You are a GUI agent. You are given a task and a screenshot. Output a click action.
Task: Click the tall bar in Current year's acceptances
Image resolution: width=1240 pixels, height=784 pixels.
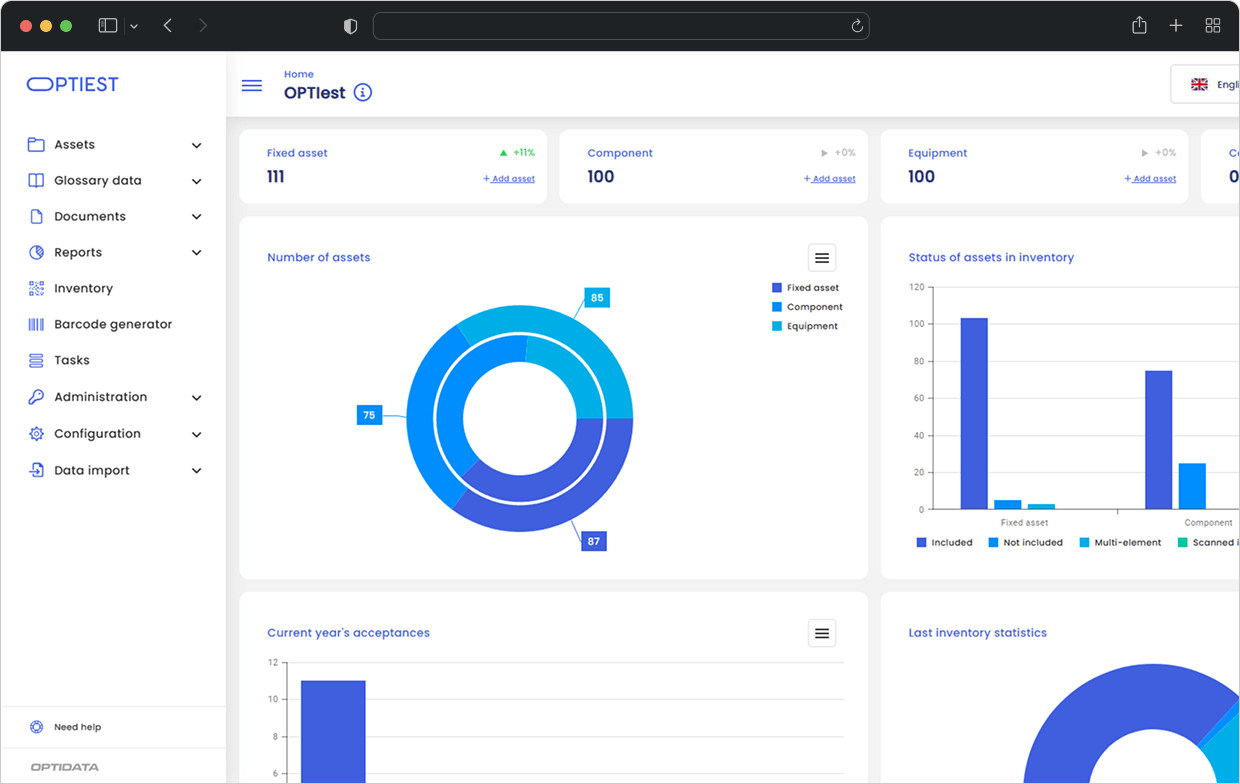pos(333,732)
